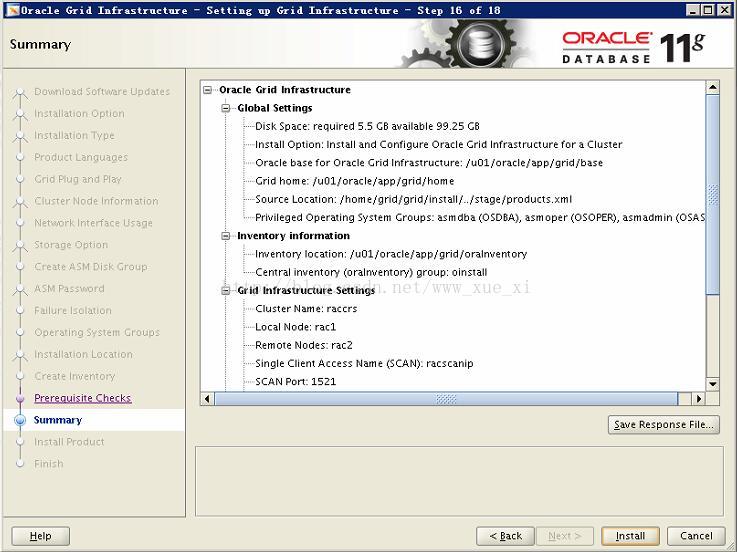Image resolution: width=737 pixels, height=552 pixels.
Task: Select the Install Option row
Action: (439, 144)
